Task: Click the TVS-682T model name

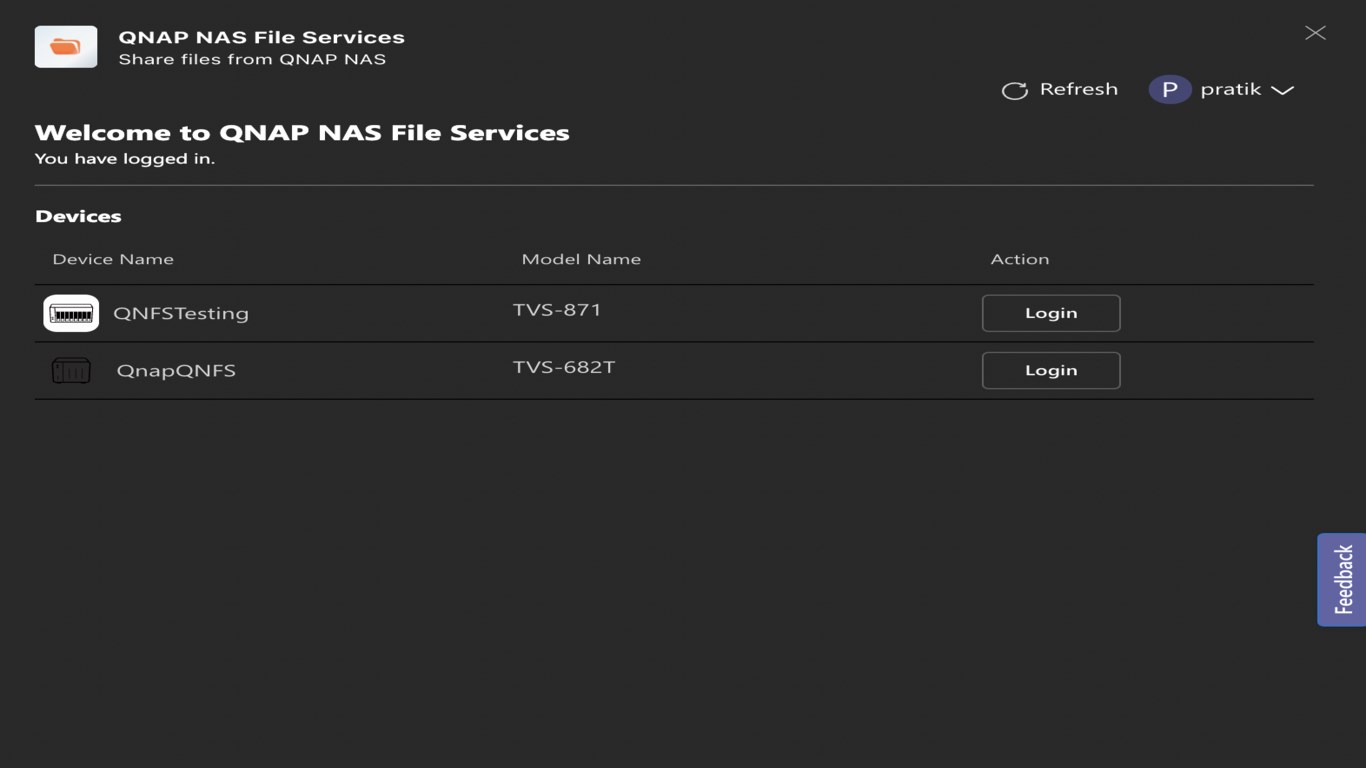Action: [x=564, y=367]
